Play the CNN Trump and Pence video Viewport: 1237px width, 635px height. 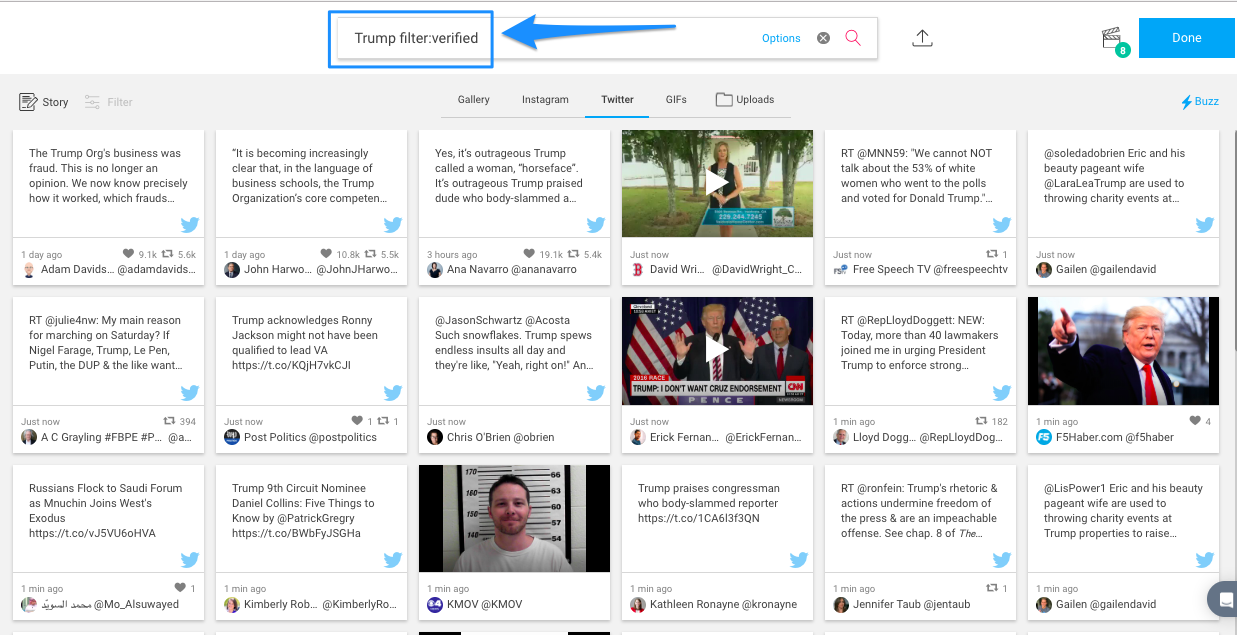pyautogui.click(x=717, y=350)
